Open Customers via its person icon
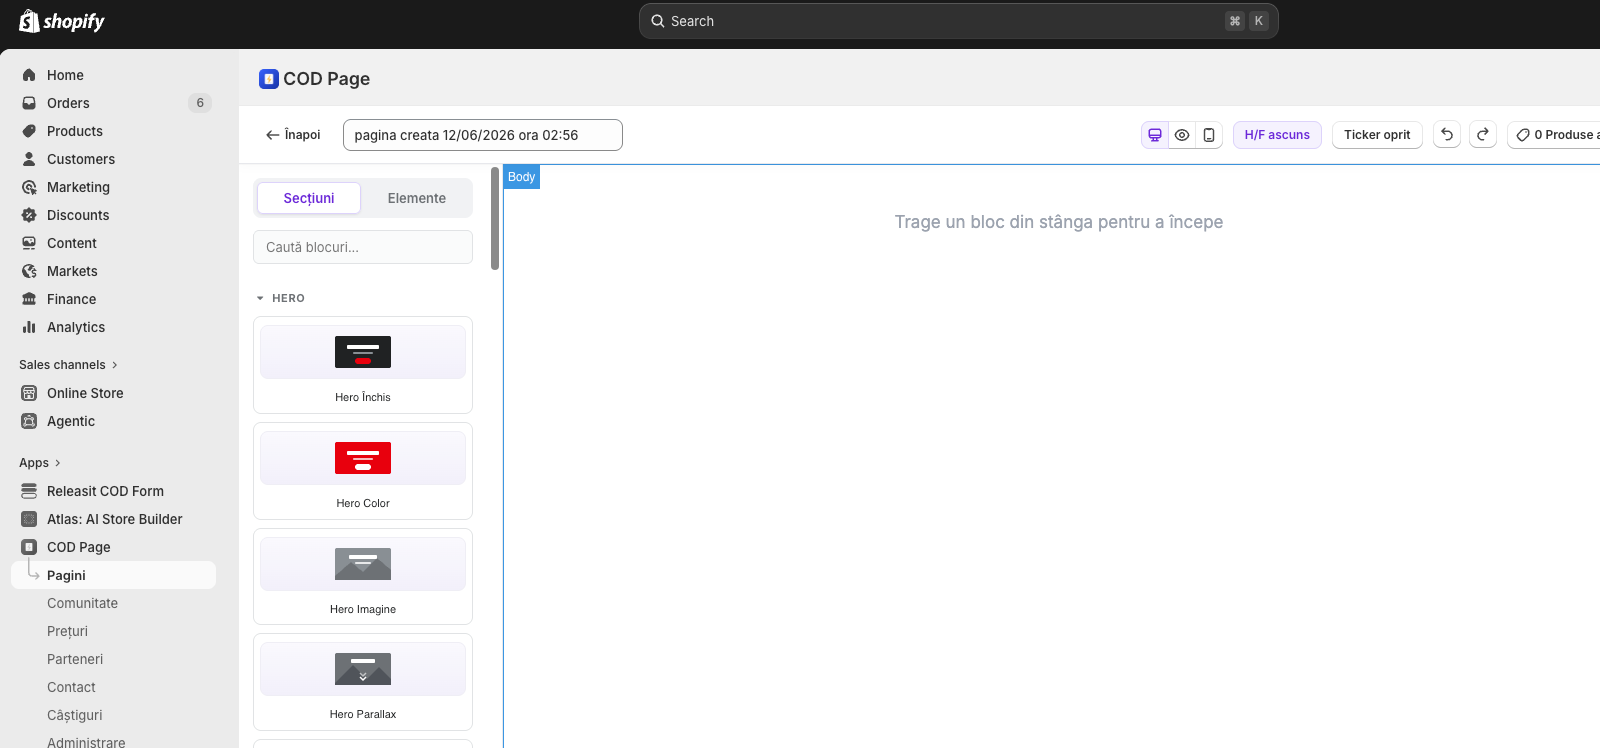1600x748 pixels. click(29, 159)
